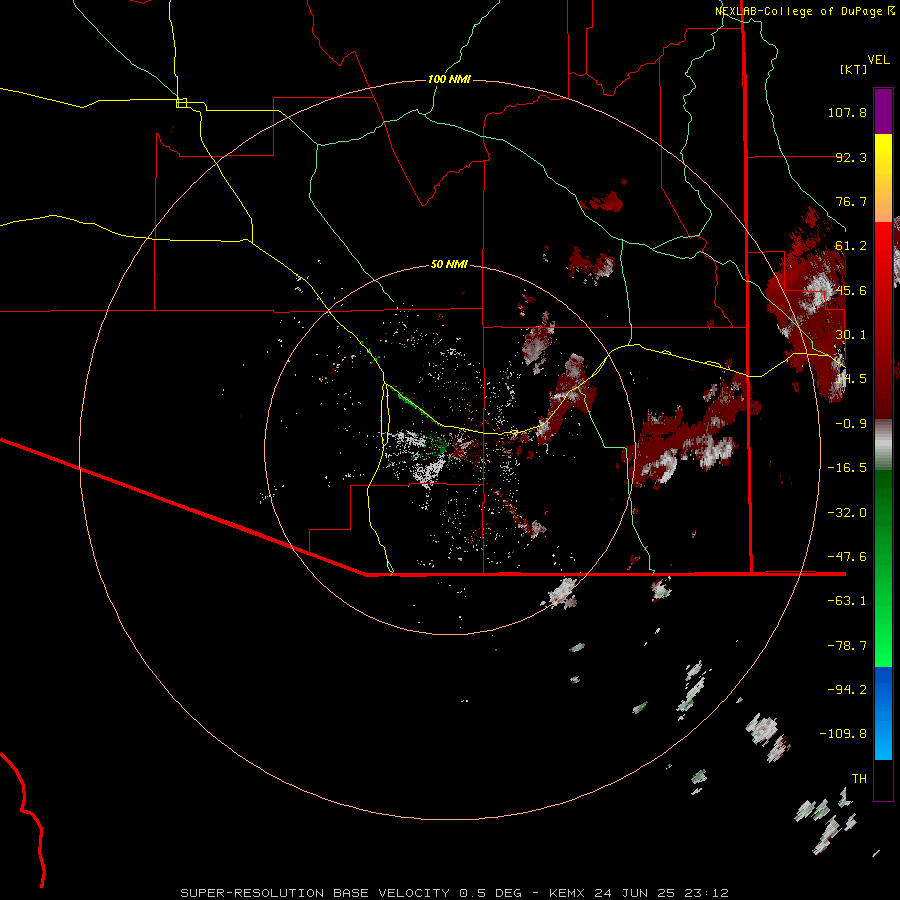Click the SUPER-RESOLUTION BASE VELOCITY caption text
Screen dimensions: 900x900
pos(315,893)
